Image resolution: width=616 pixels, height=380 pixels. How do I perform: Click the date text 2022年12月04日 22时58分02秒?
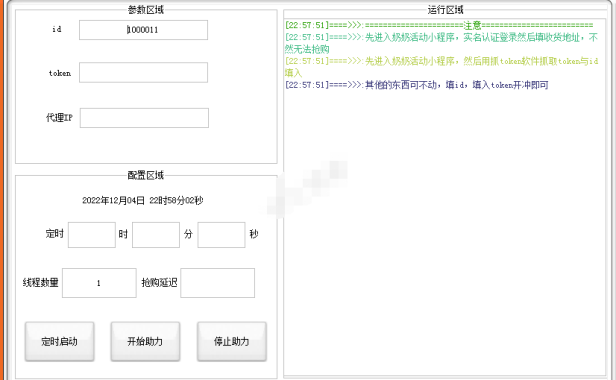pyautogui.click(x=143, y=200)
